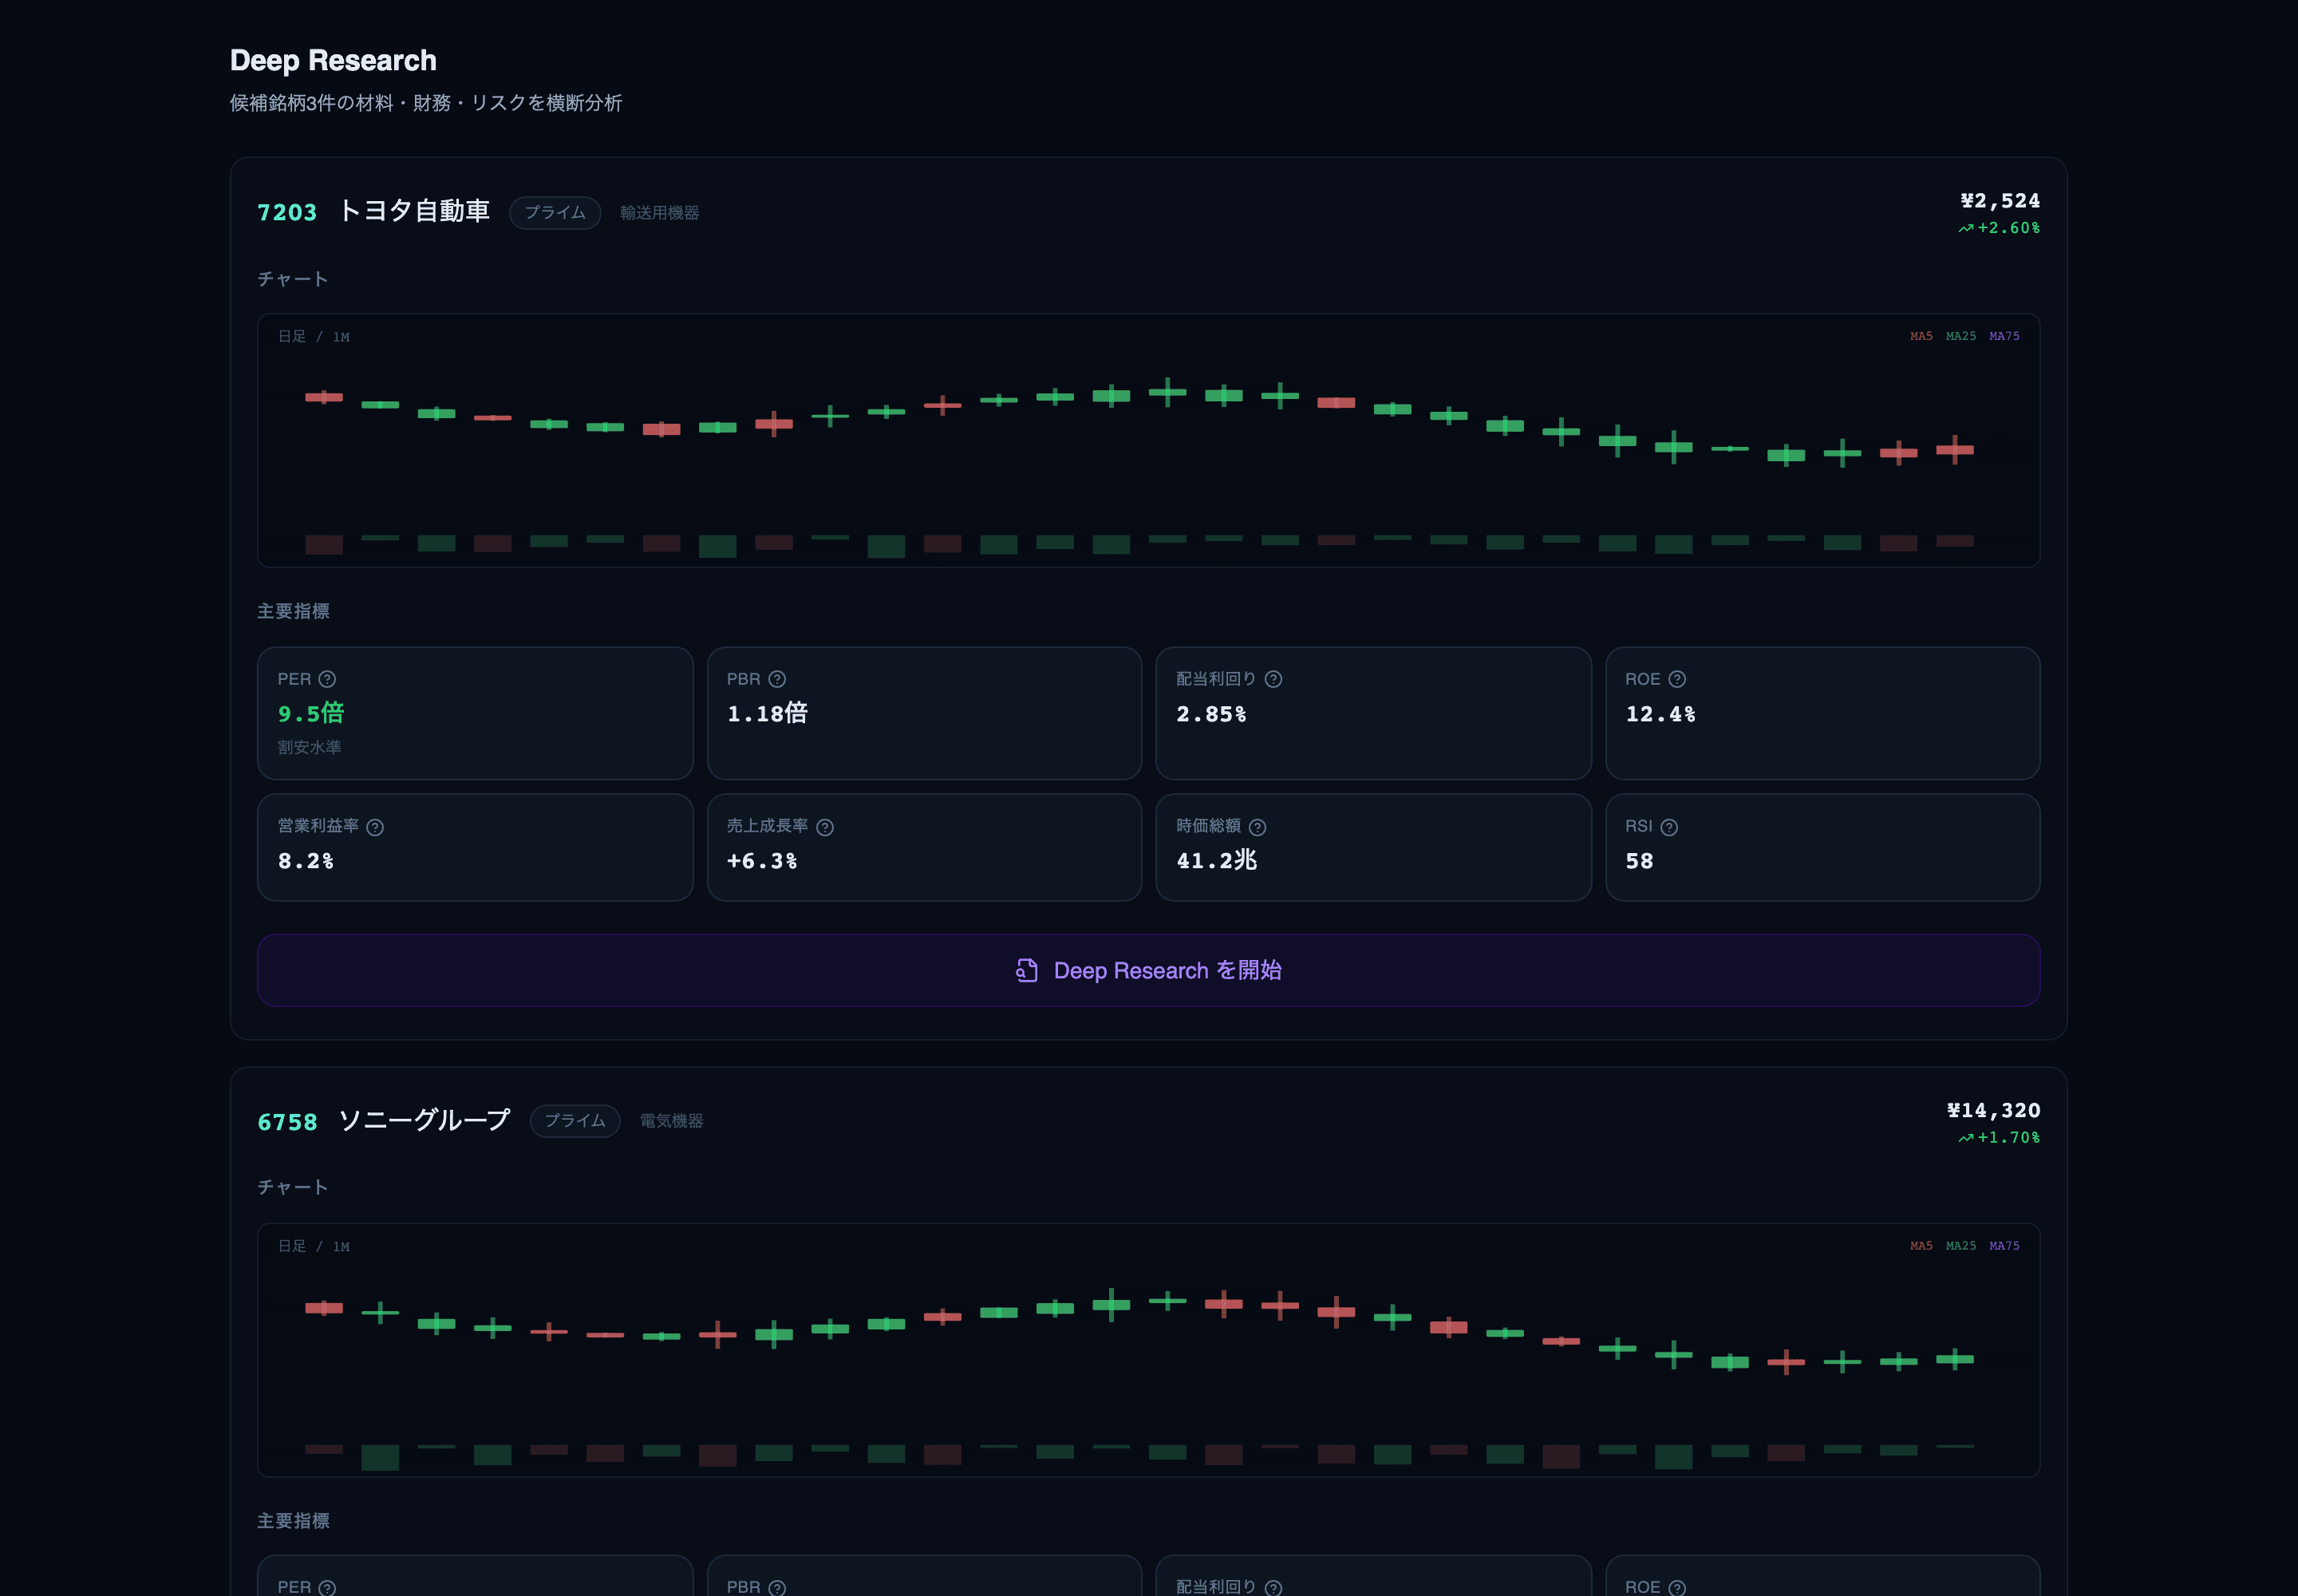Click the PBR help icon in Sony card

click(777, 1587)
